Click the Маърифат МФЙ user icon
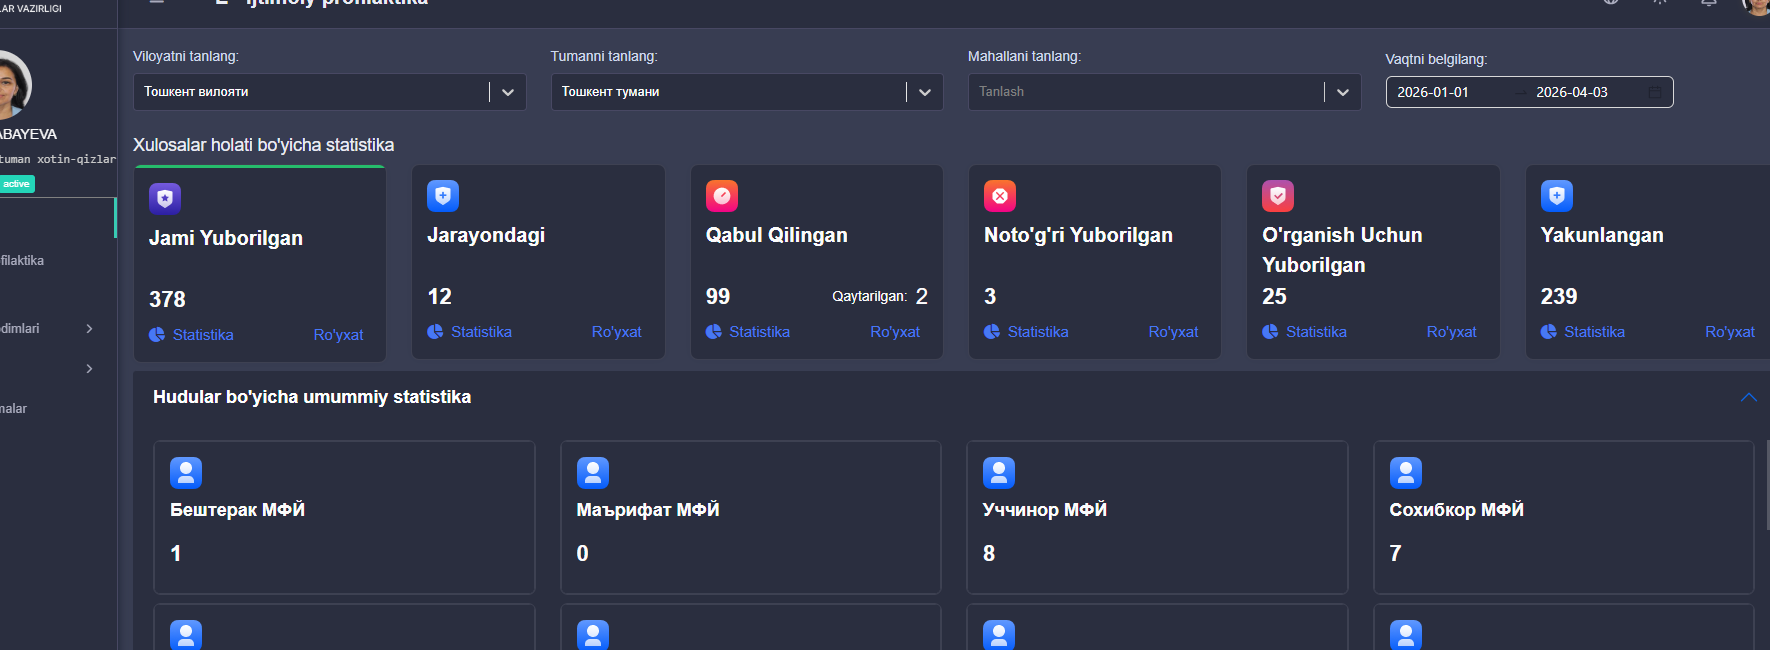 (593, 473)
